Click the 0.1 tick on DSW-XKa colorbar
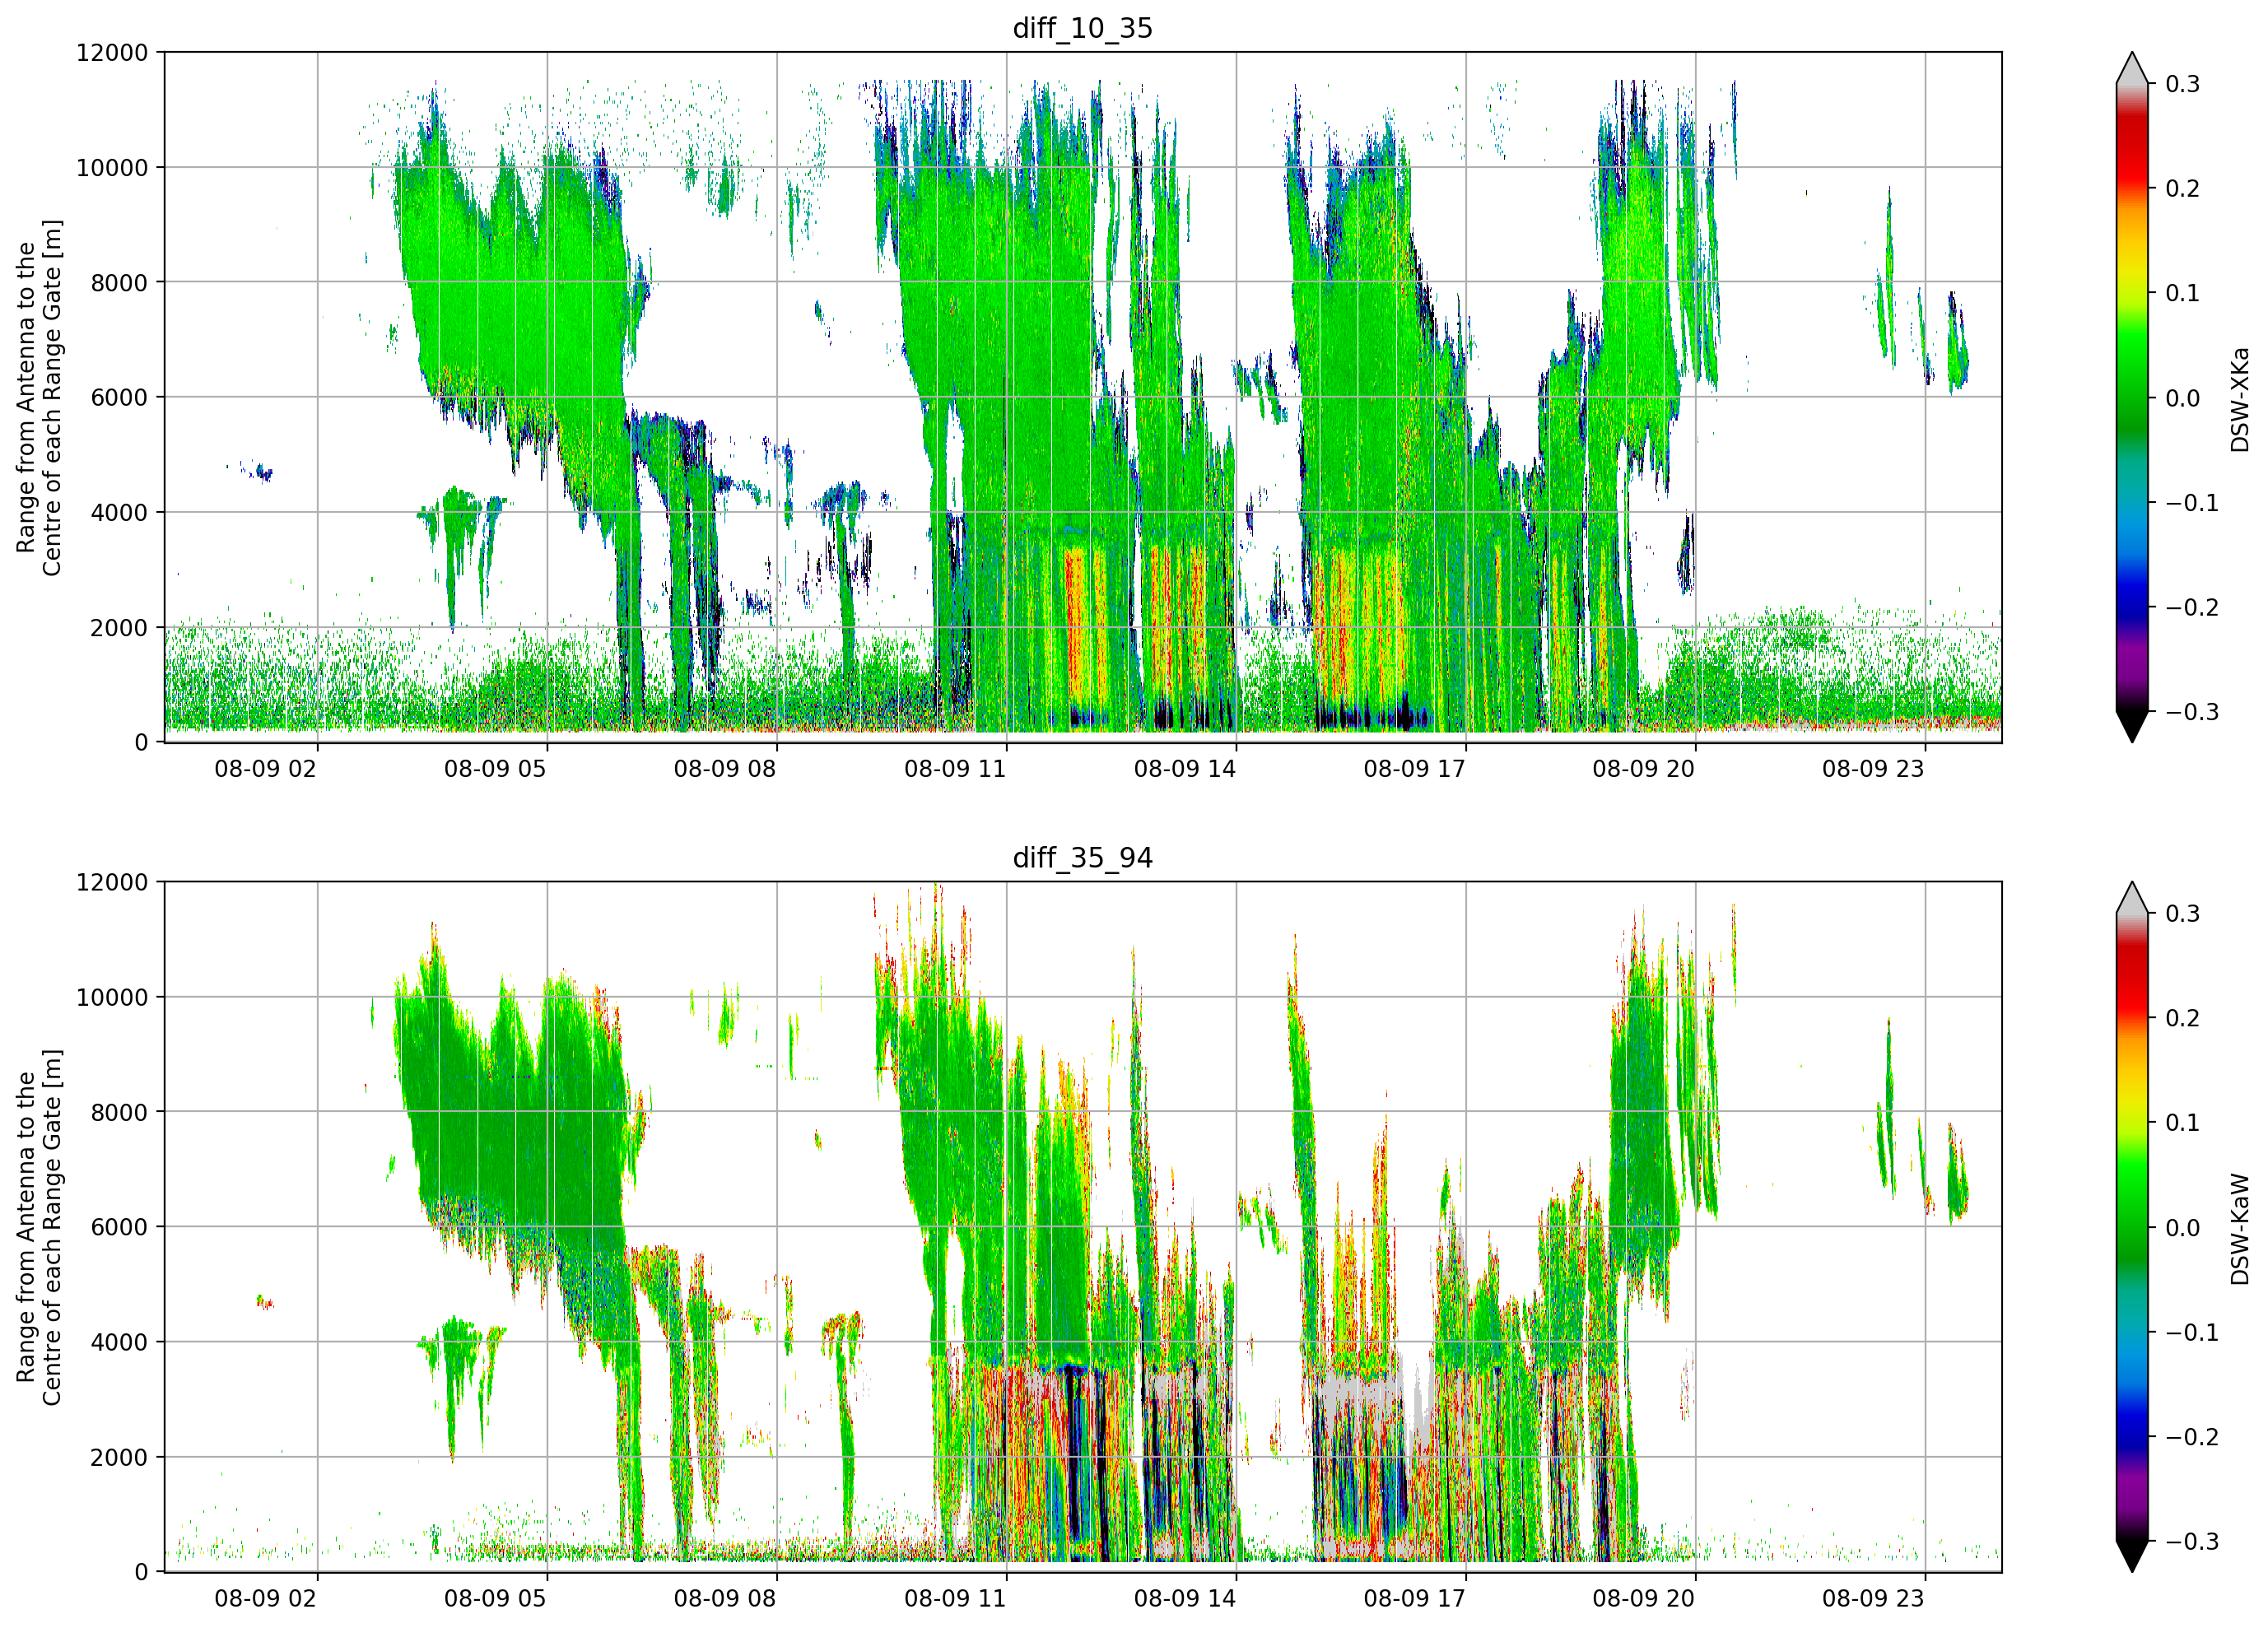Viewport: 2268px width, 1628px height. tap(2183, 294)
